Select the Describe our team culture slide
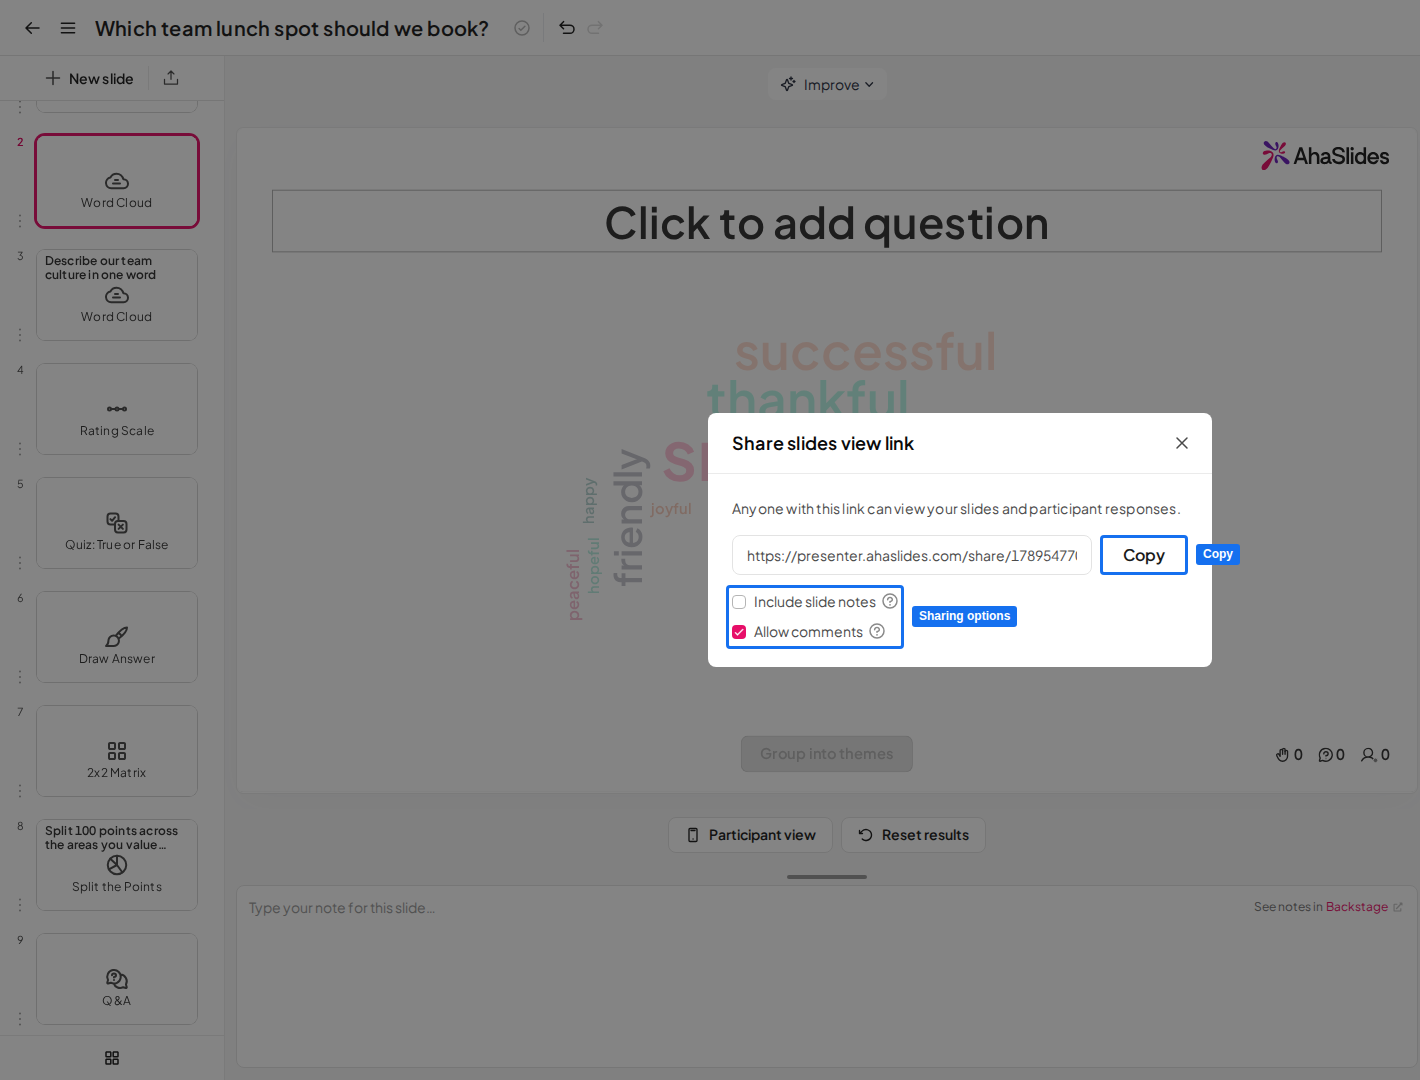Screen dimensions: 1420x1080 pyautogui.click(x=117, y=295)
